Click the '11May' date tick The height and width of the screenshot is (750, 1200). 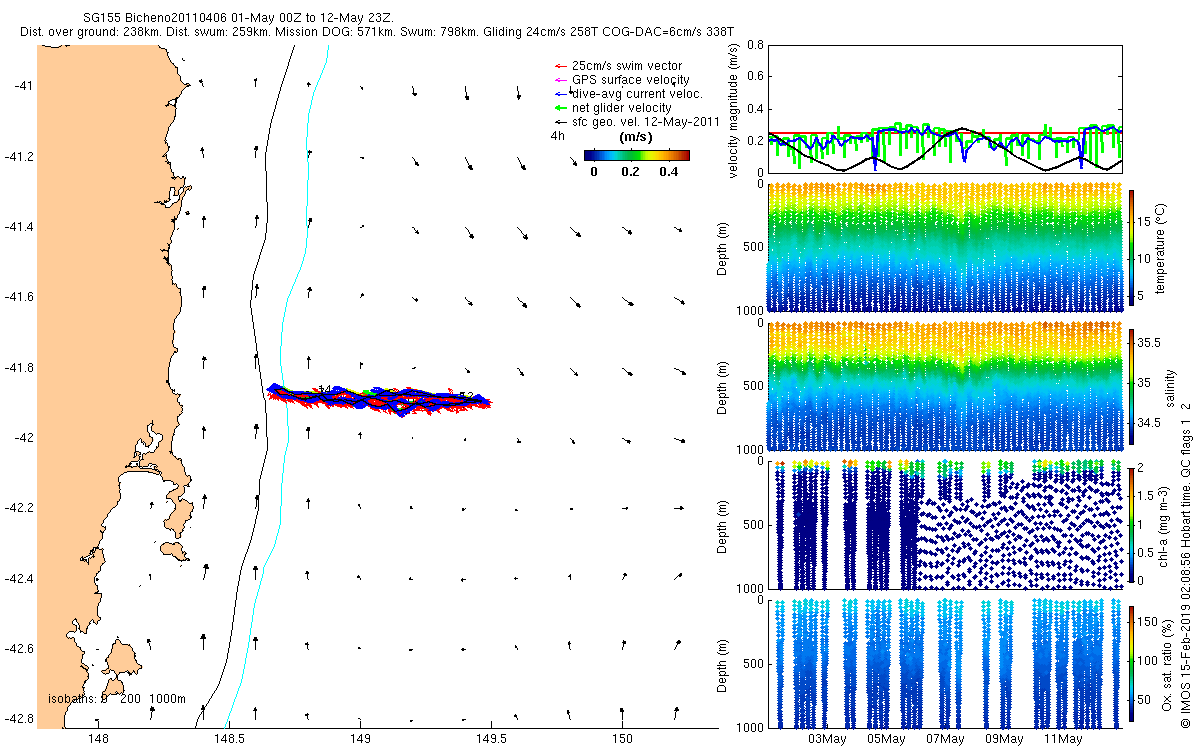pyautogui.click(x=1063, y=740)
